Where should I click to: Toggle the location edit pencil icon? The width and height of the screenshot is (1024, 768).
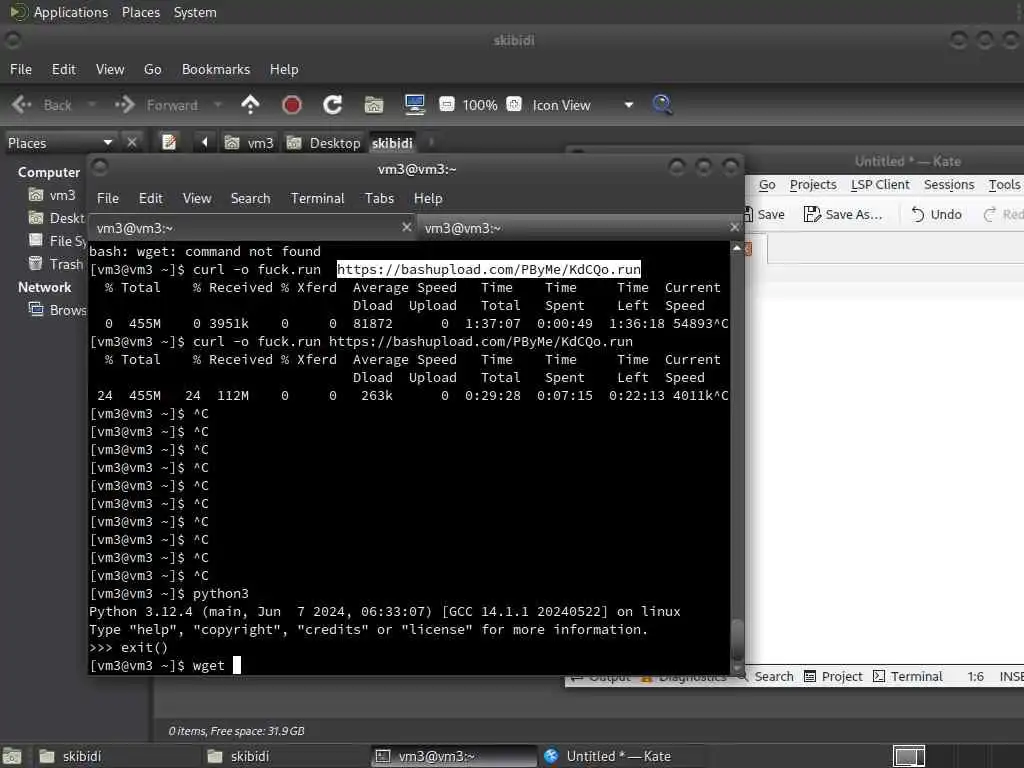click(x=169, y=142)
